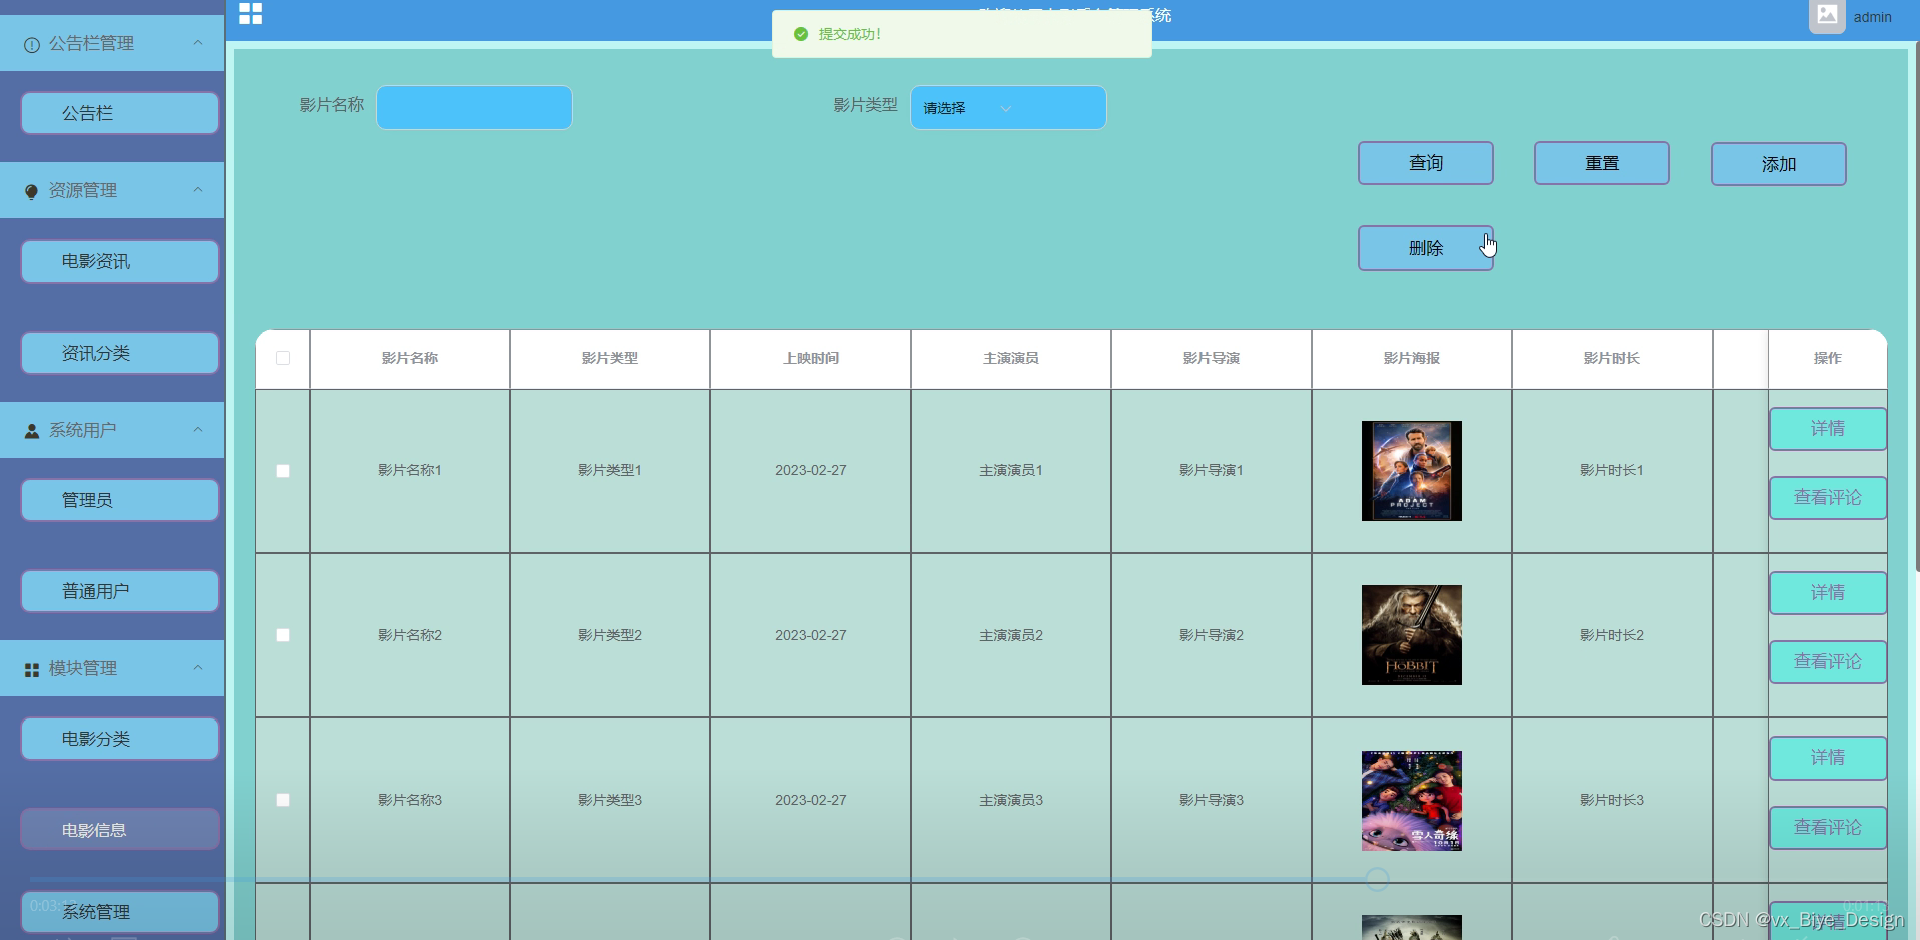Click cell 影片导演3
The height and width of the screenshot is (940, 1920).
pos(1211,800)
